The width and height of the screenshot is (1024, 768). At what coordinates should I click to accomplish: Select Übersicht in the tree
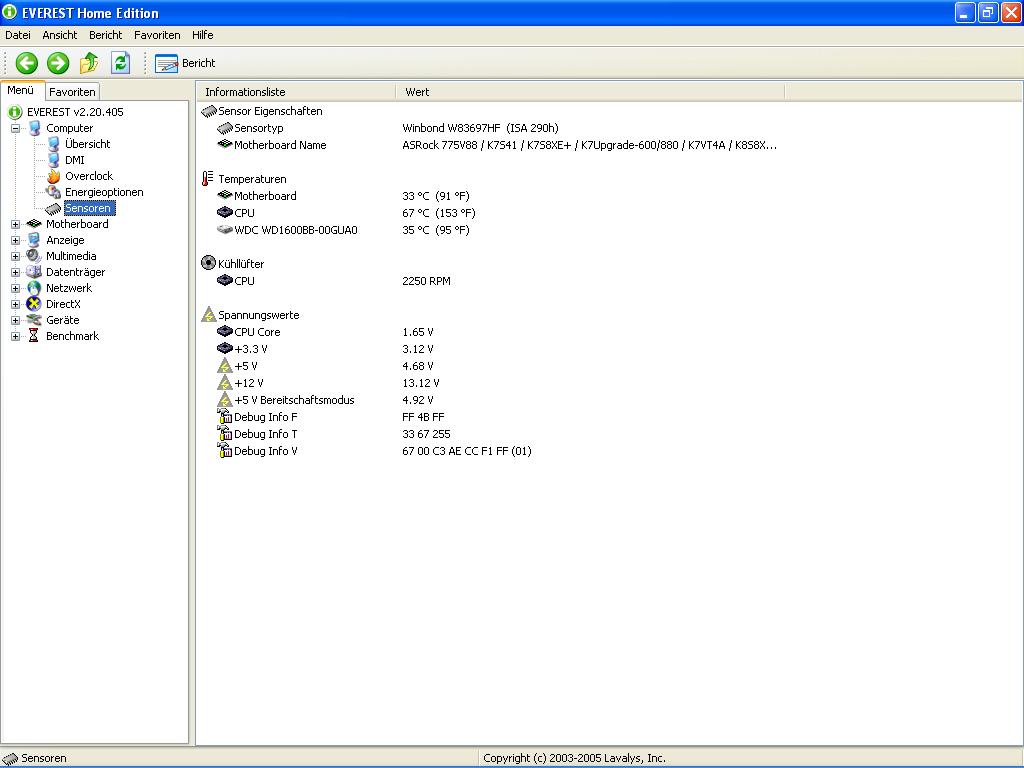point(88,144)
